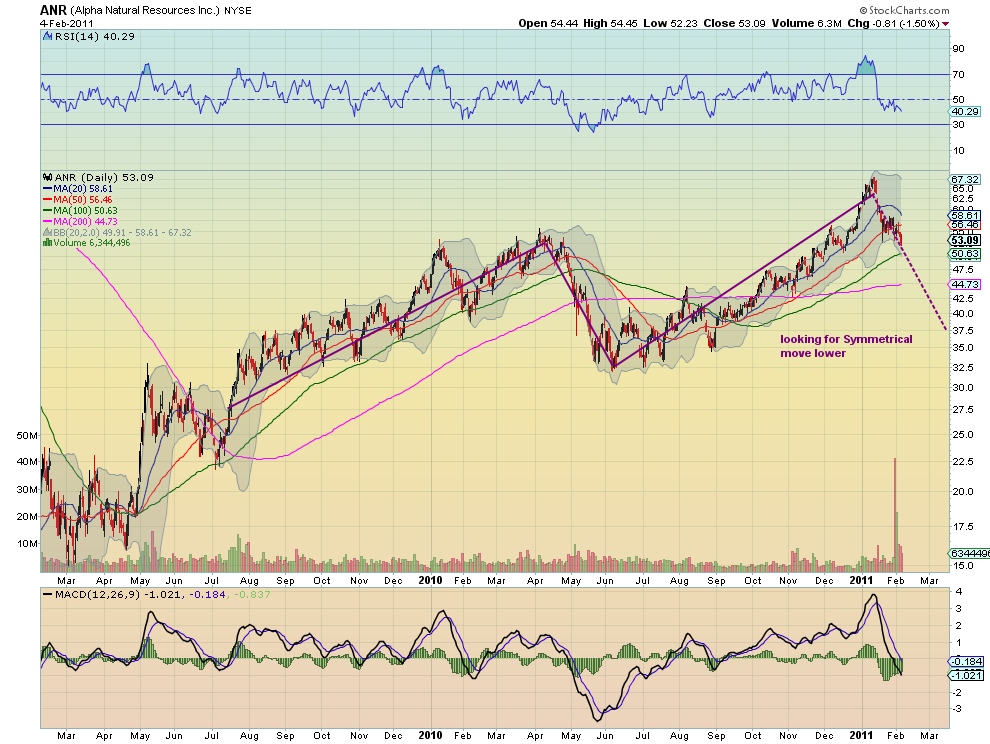The height and width of the screenshot is (744, 990).
Task: Click the 2011 label on MACD panel time axis
Action: tap(861, 735)
